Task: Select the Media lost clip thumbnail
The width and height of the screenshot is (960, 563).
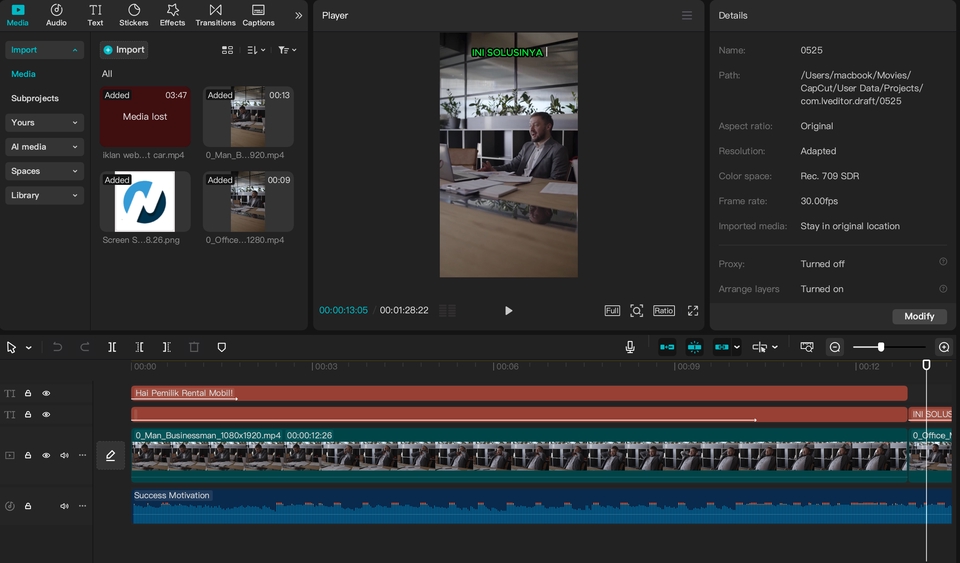Action: tap(145, 116)
